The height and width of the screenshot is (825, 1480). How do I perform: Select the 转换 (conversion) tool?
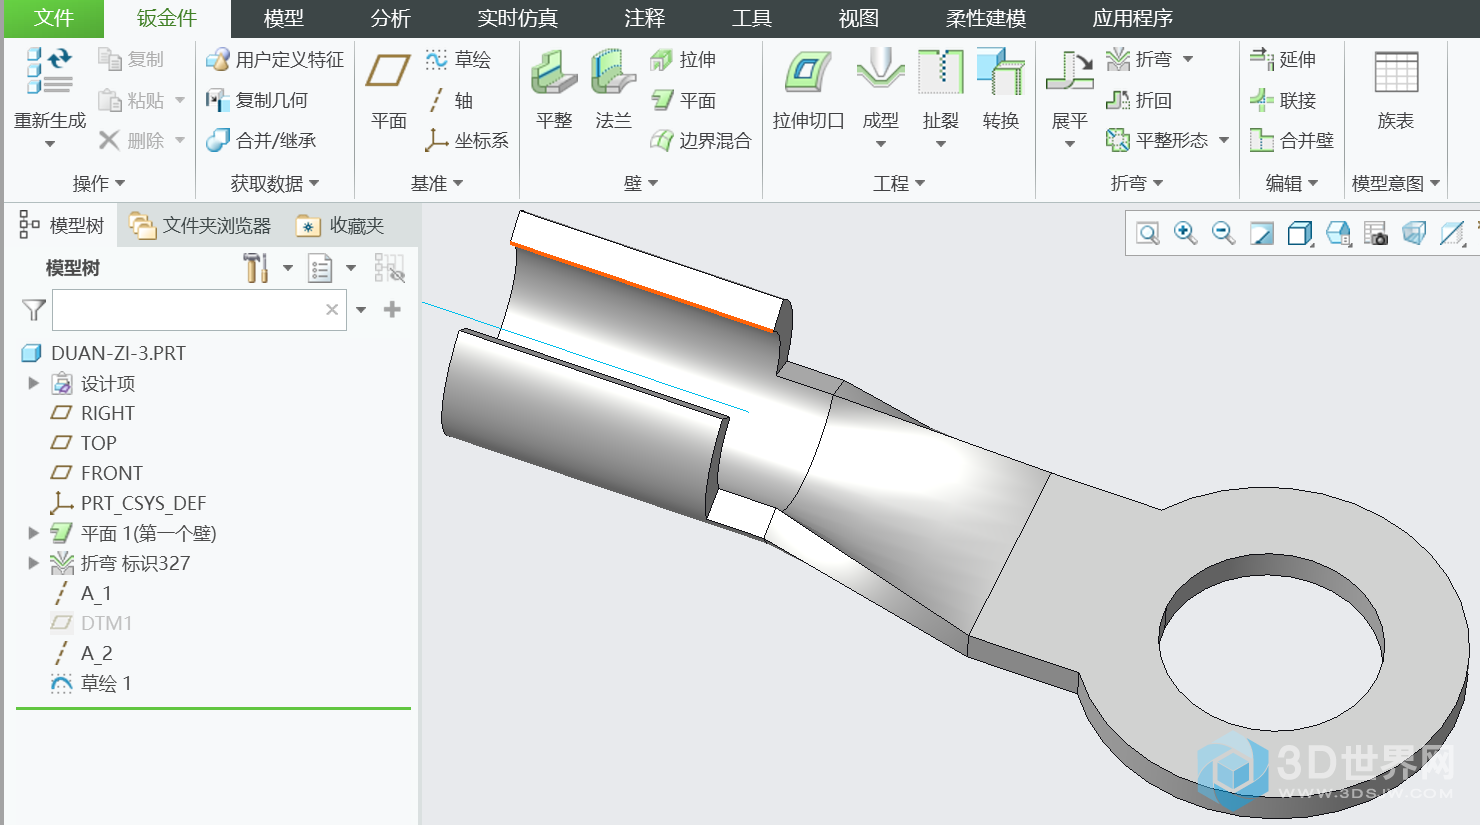tap(1000, 92)
